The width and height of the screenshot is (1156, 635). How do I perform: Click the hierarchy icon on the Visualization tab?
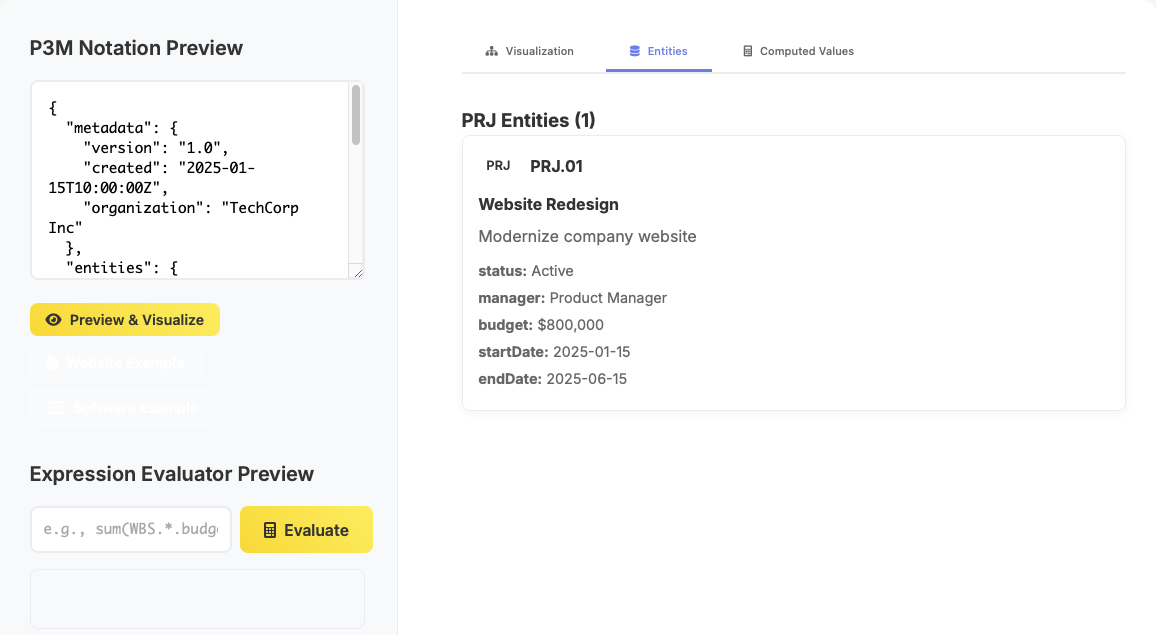point(491,50)
